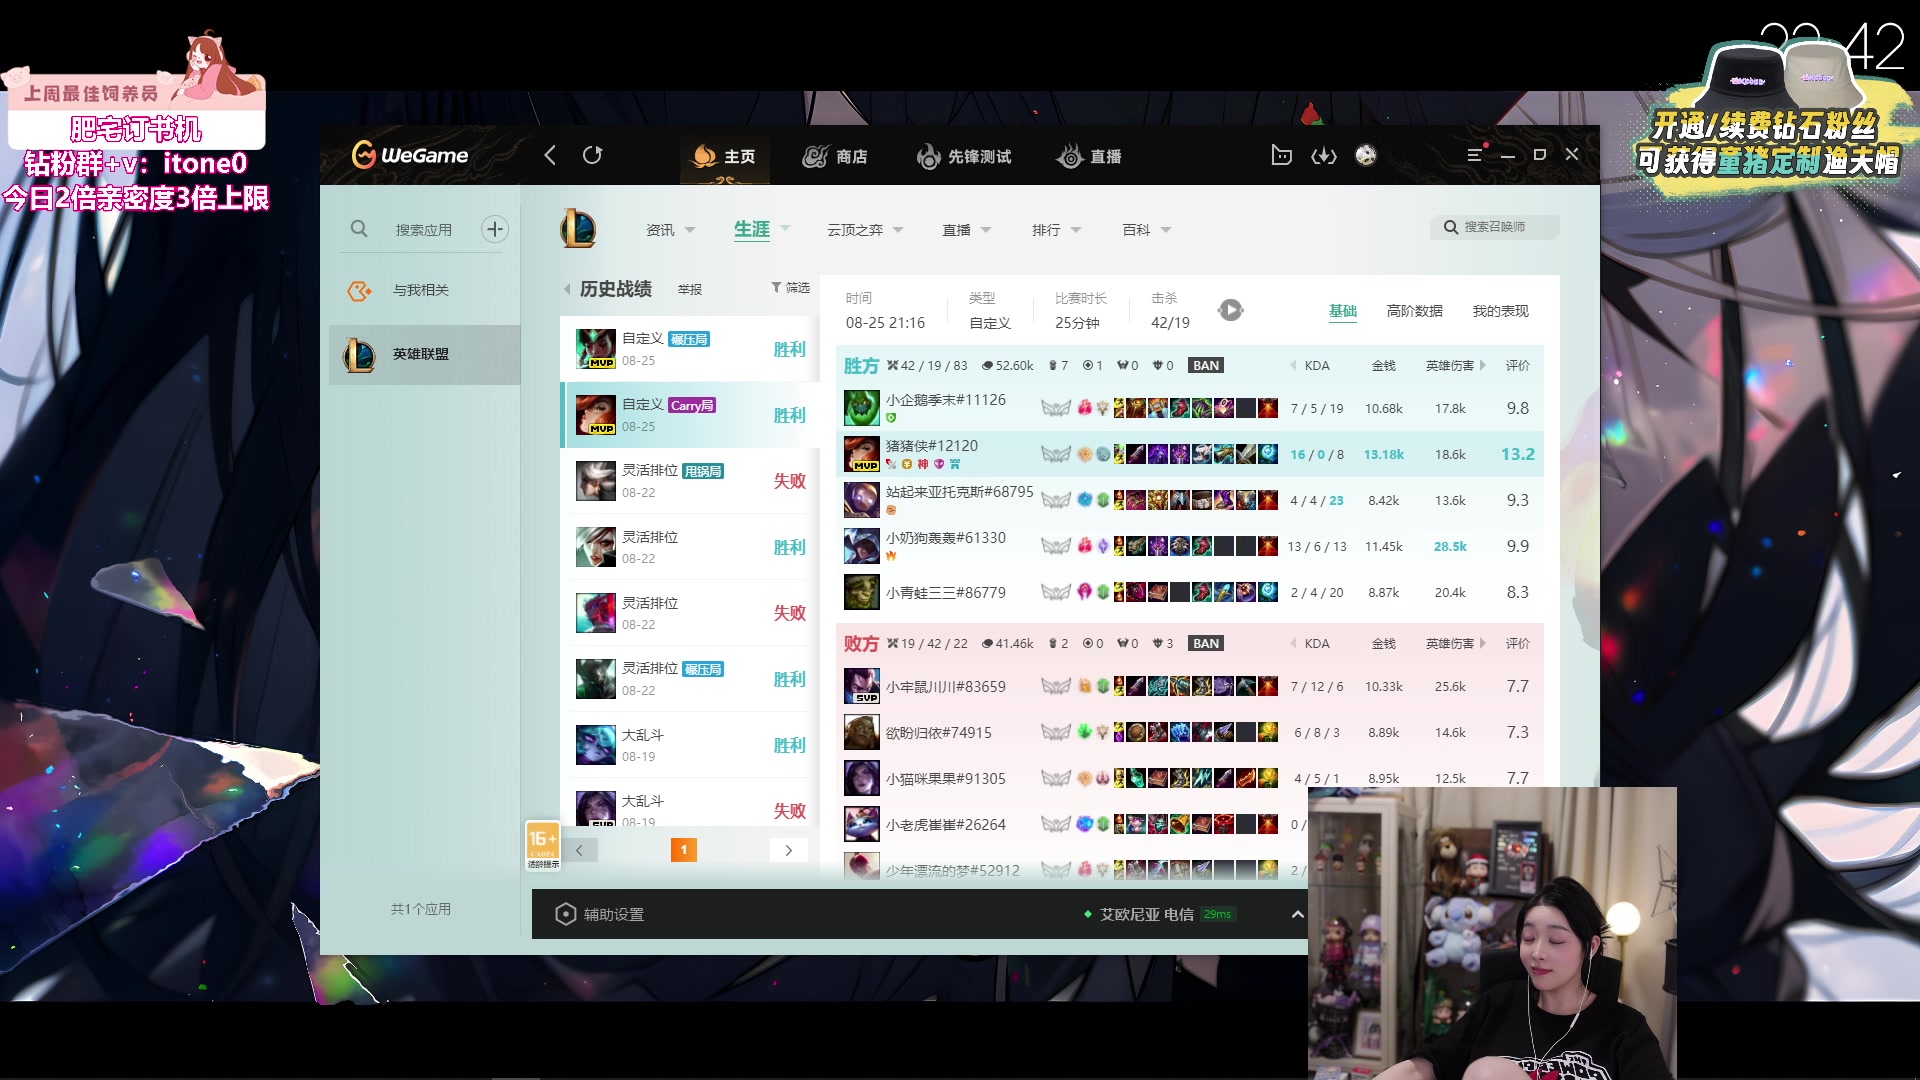
Task: Refresh the WeGame page
Action: point(593,155)
